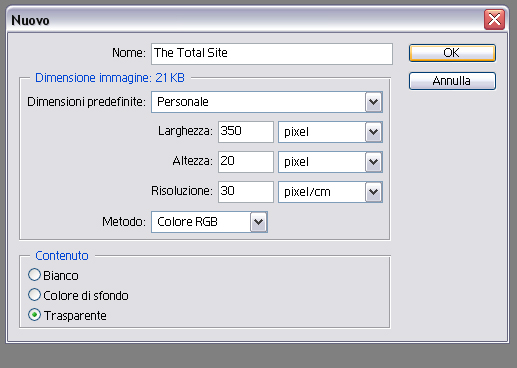Viewport: 517px width, 368px height.
Task: Open the pixel/cm resolution unit dropdown
Action: tap(373, 192)
